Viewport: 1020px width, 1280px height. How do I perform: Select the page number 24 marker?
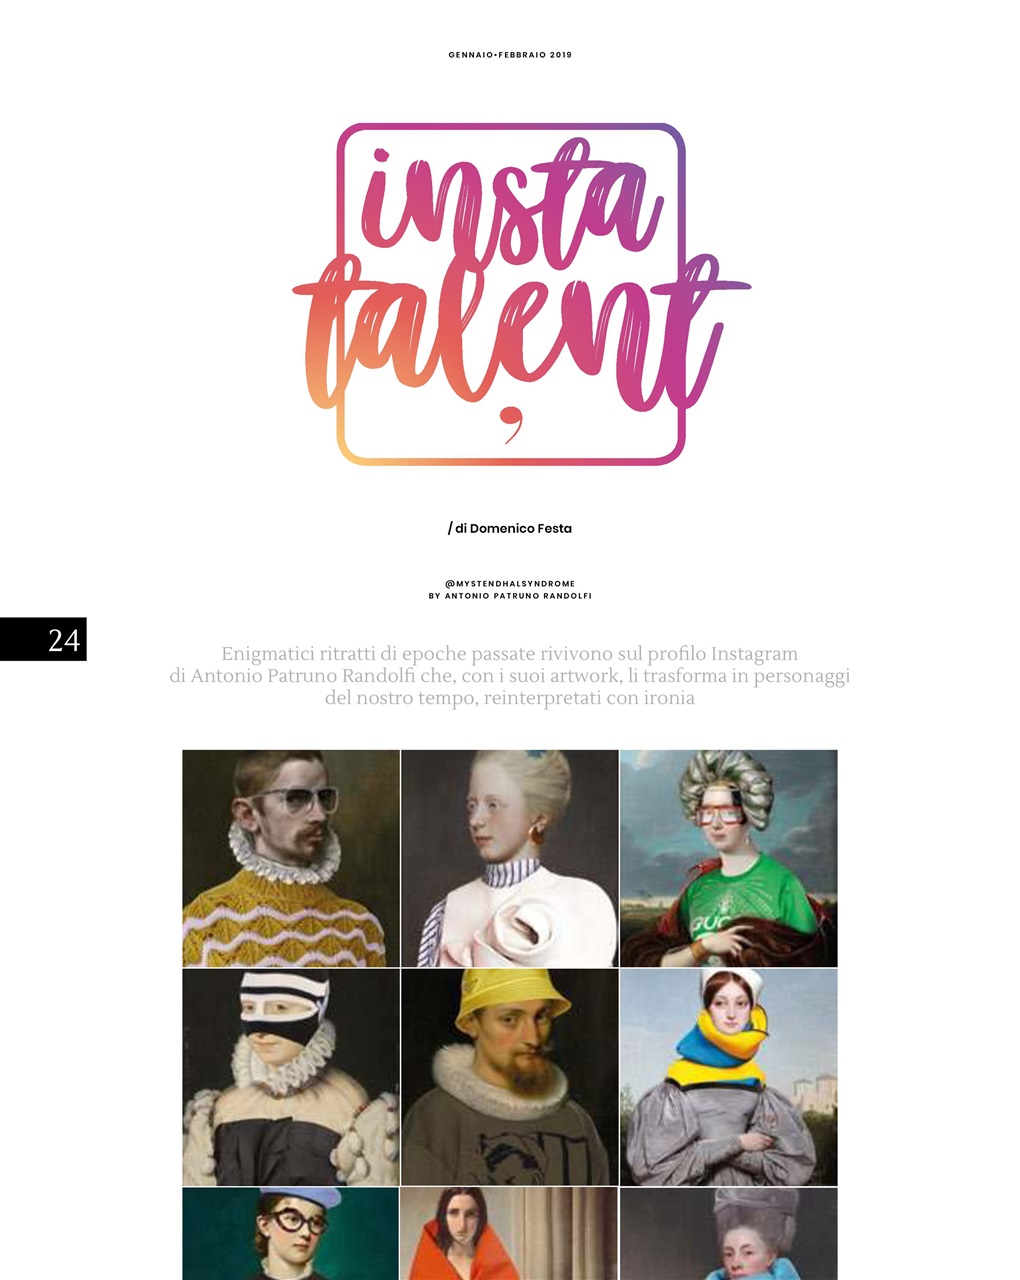pyautogui.click(x=43, y=639)
